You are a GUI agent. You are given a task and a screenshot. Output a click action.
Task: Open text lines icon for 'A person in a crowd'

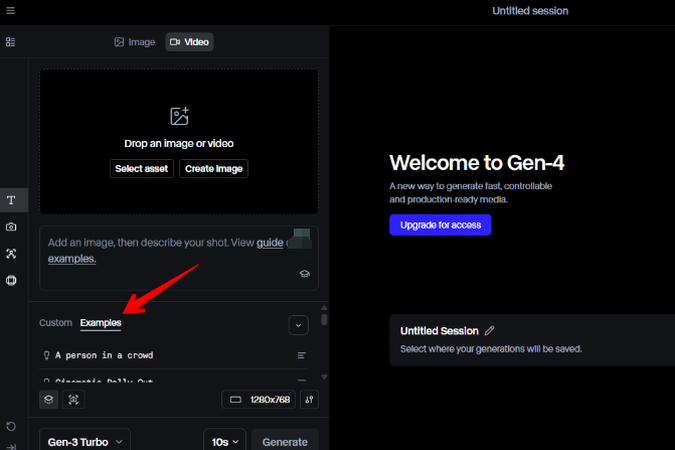tap(301, 355)
